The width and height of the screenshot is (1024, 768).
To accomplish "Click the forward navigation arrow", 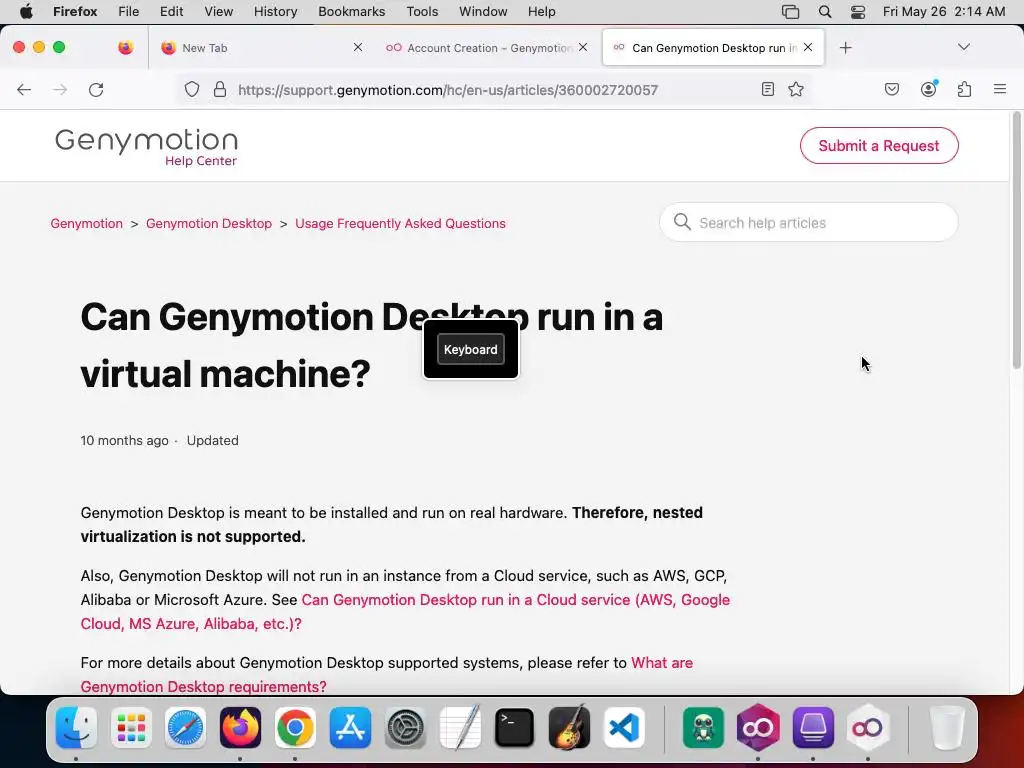I will 60,89.
